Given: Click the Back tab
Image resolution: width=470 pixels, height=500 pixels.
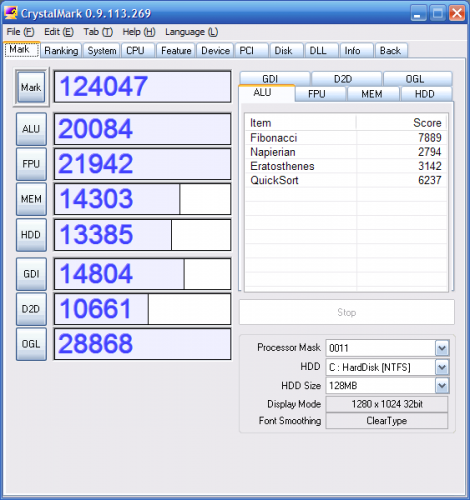Looking at the screenshot, I should [391, 51].
